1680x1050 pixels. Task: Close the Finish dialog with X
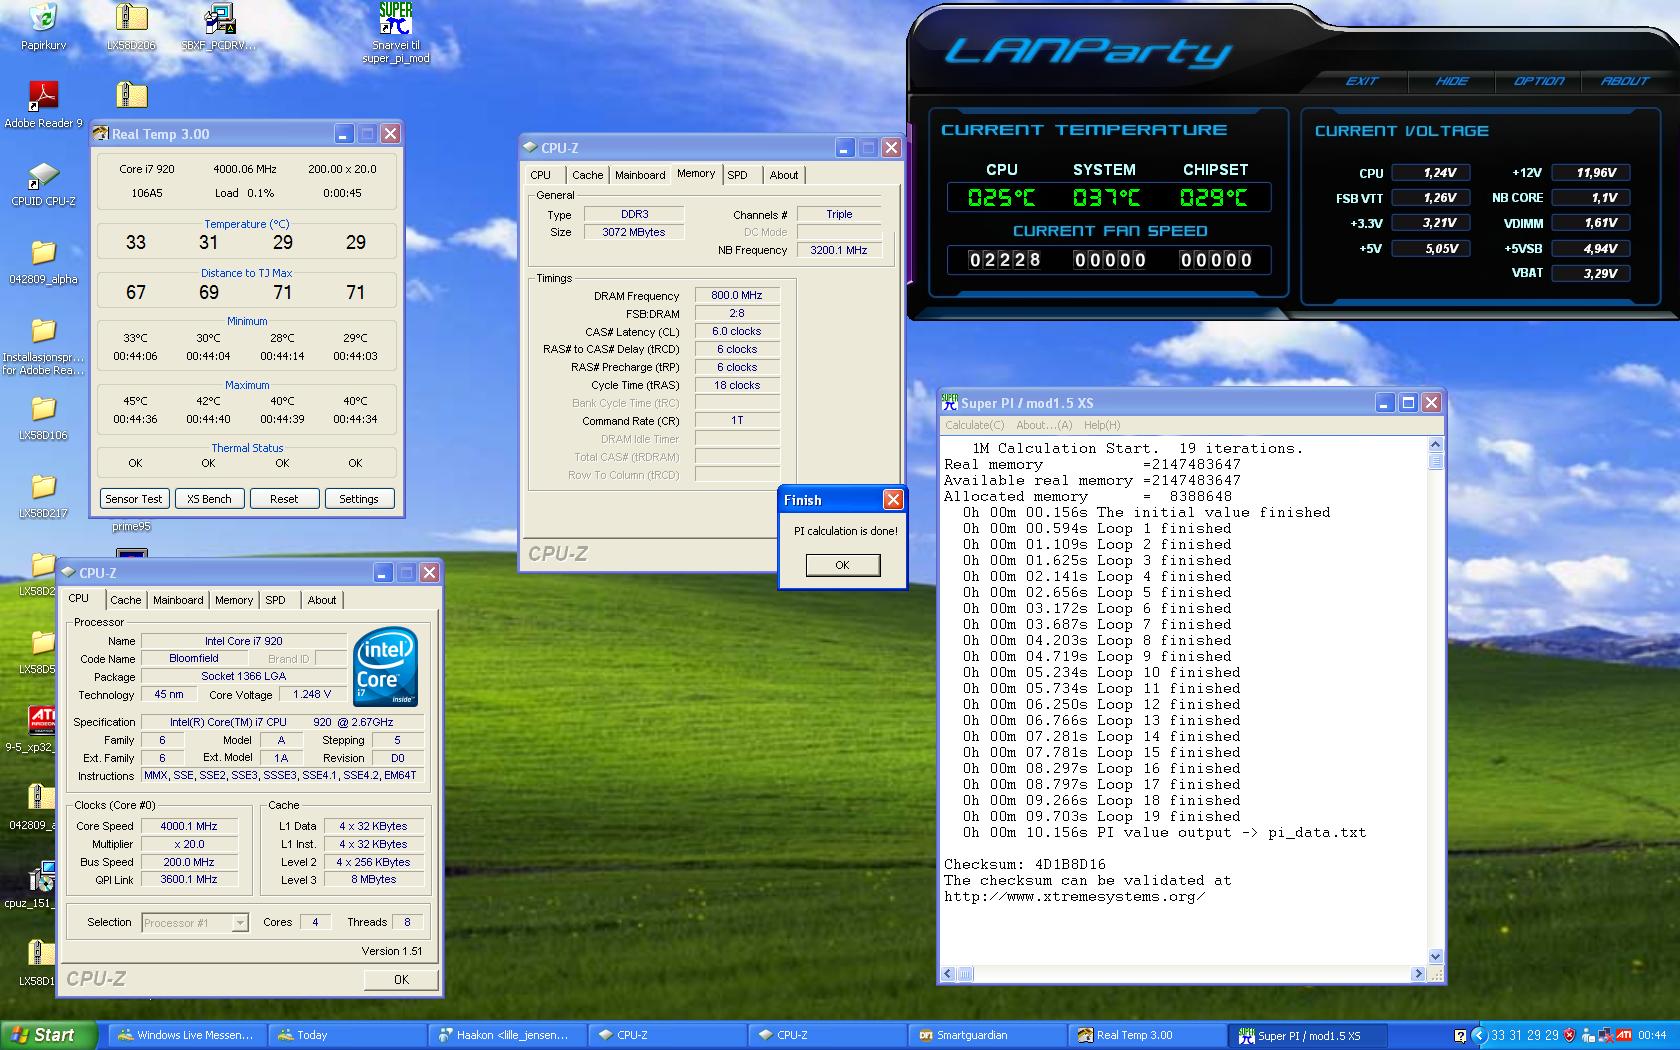click(x=893, y=500)
